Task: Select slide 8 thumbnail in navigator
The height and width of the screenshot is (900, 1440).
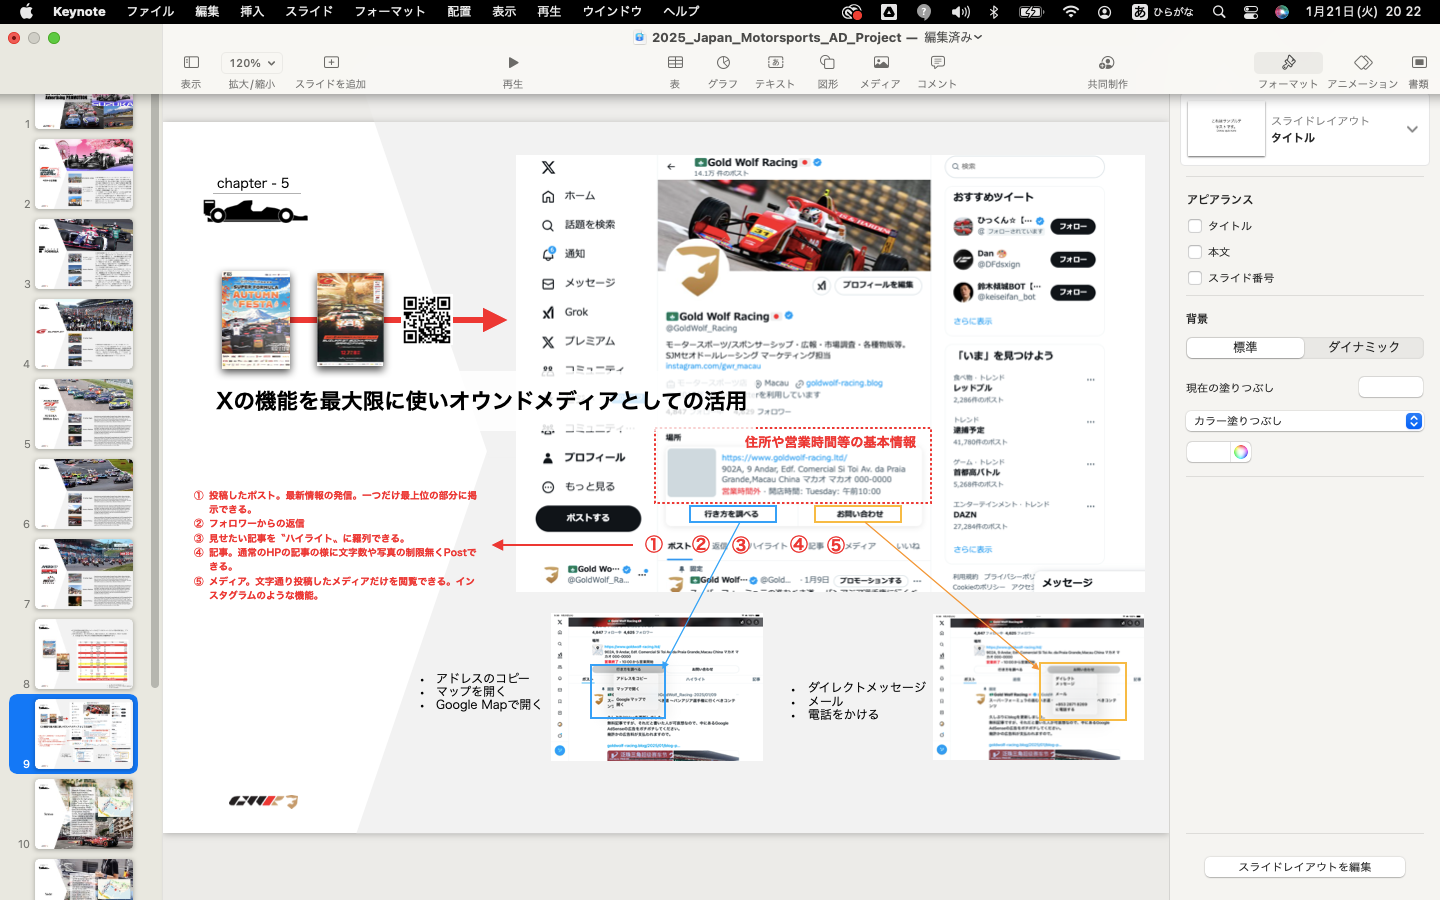Action: tap(84, 654)
